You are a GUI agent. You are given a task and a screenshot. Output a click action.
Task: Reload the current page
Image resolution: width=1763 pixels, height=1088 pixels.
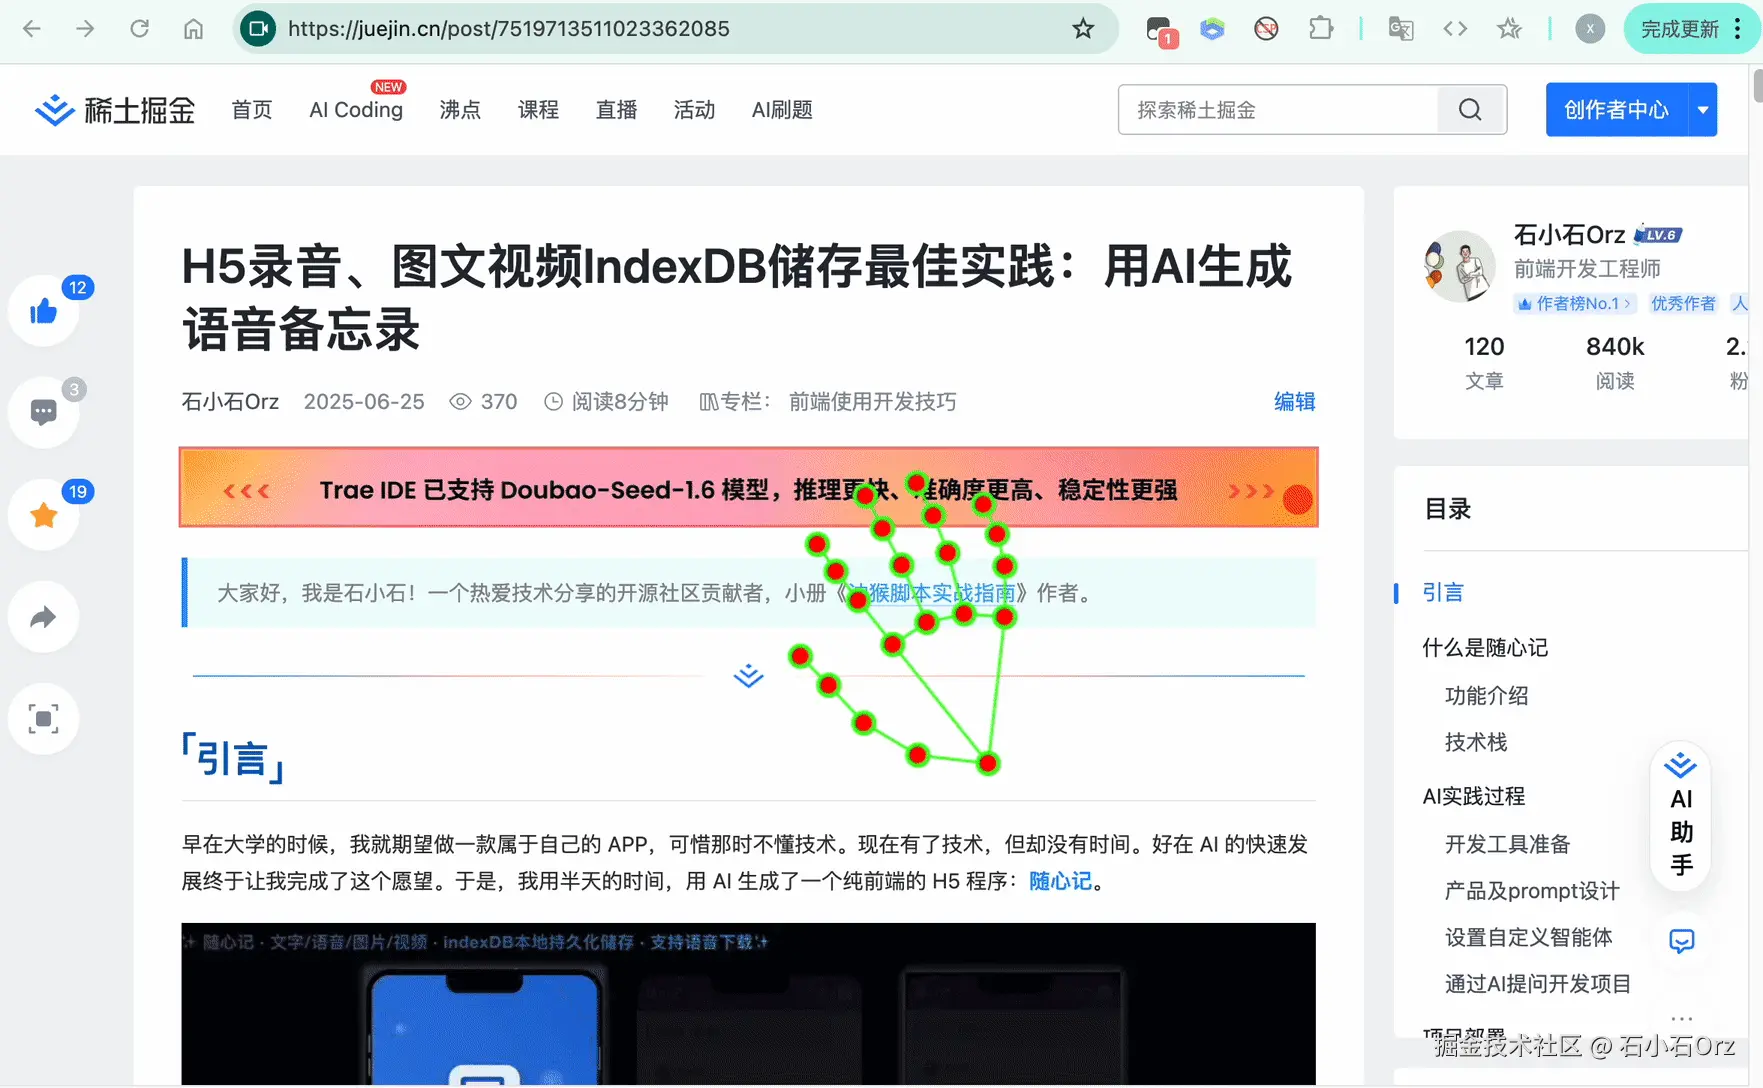[139, 29]
